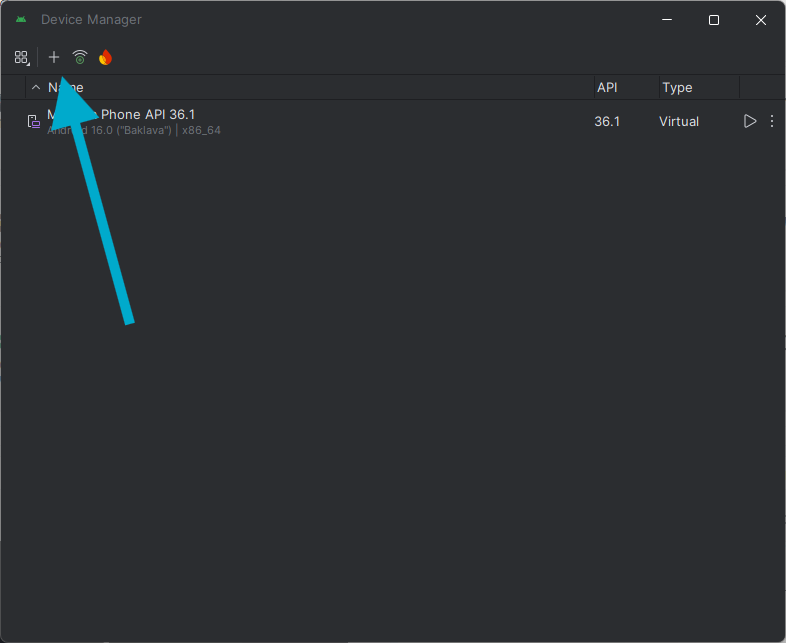Screen dimensions: 786x643
Task: Sort devices by the Type column
Action: click(x=678, y=88)
